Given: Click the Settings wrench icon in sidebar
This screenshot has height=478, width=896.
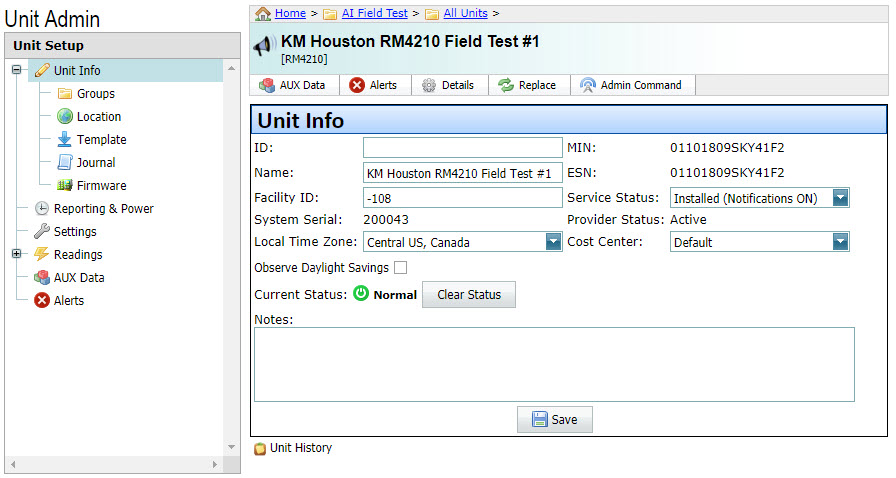Looking at the screenshot, I should [x=42, y=231].
